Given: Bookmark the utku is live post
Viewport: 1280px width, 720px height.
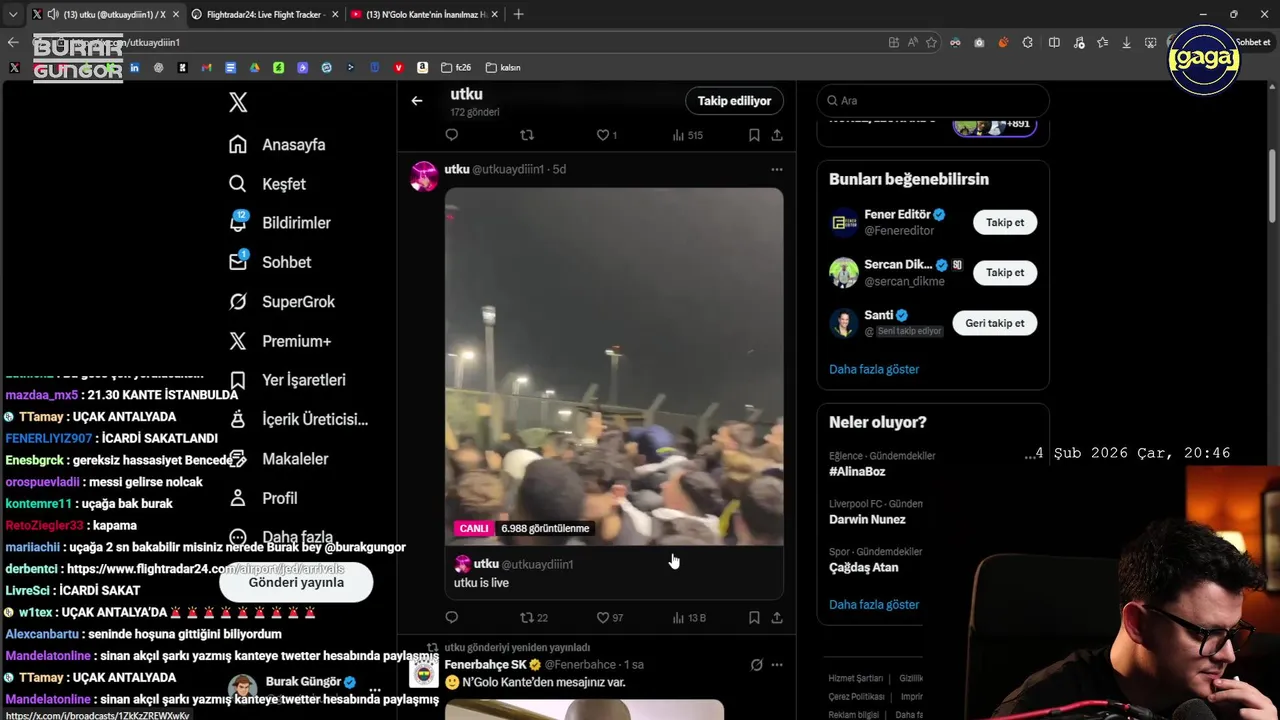Looking at the screenshot, I should tap(754, 618).
